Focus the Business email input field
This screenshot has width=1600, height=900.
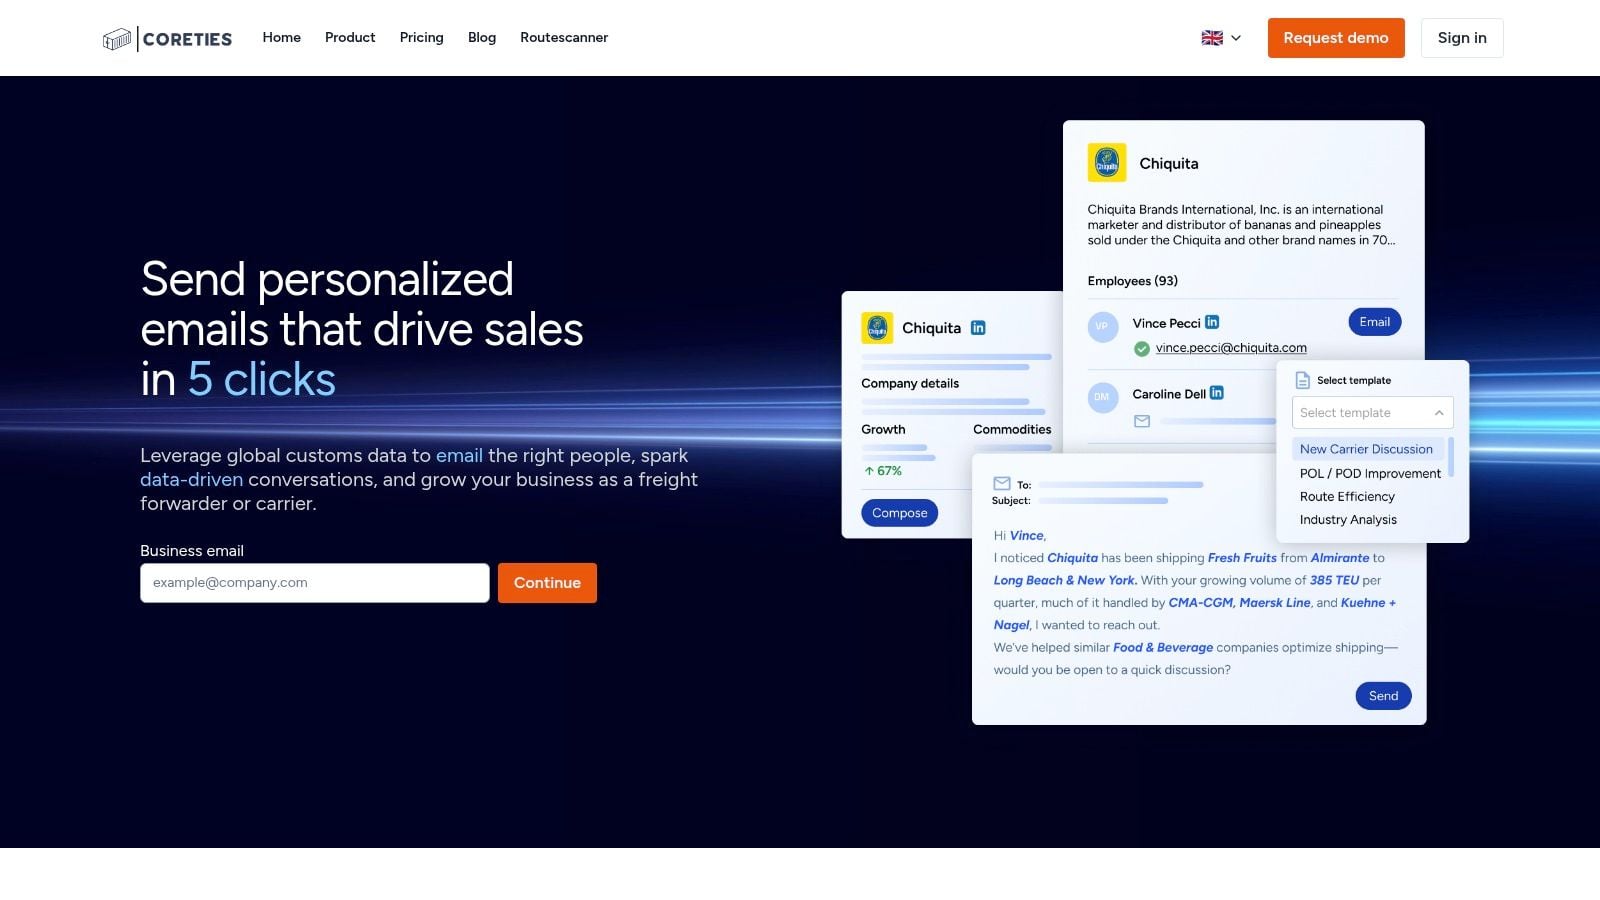(315, 583)
